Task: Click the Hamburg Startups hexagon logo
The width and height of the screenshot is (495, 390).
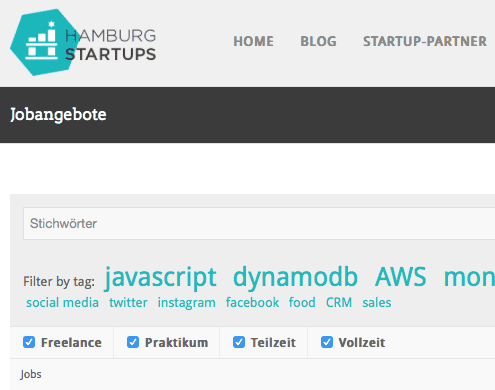Action: click(44, 42)
